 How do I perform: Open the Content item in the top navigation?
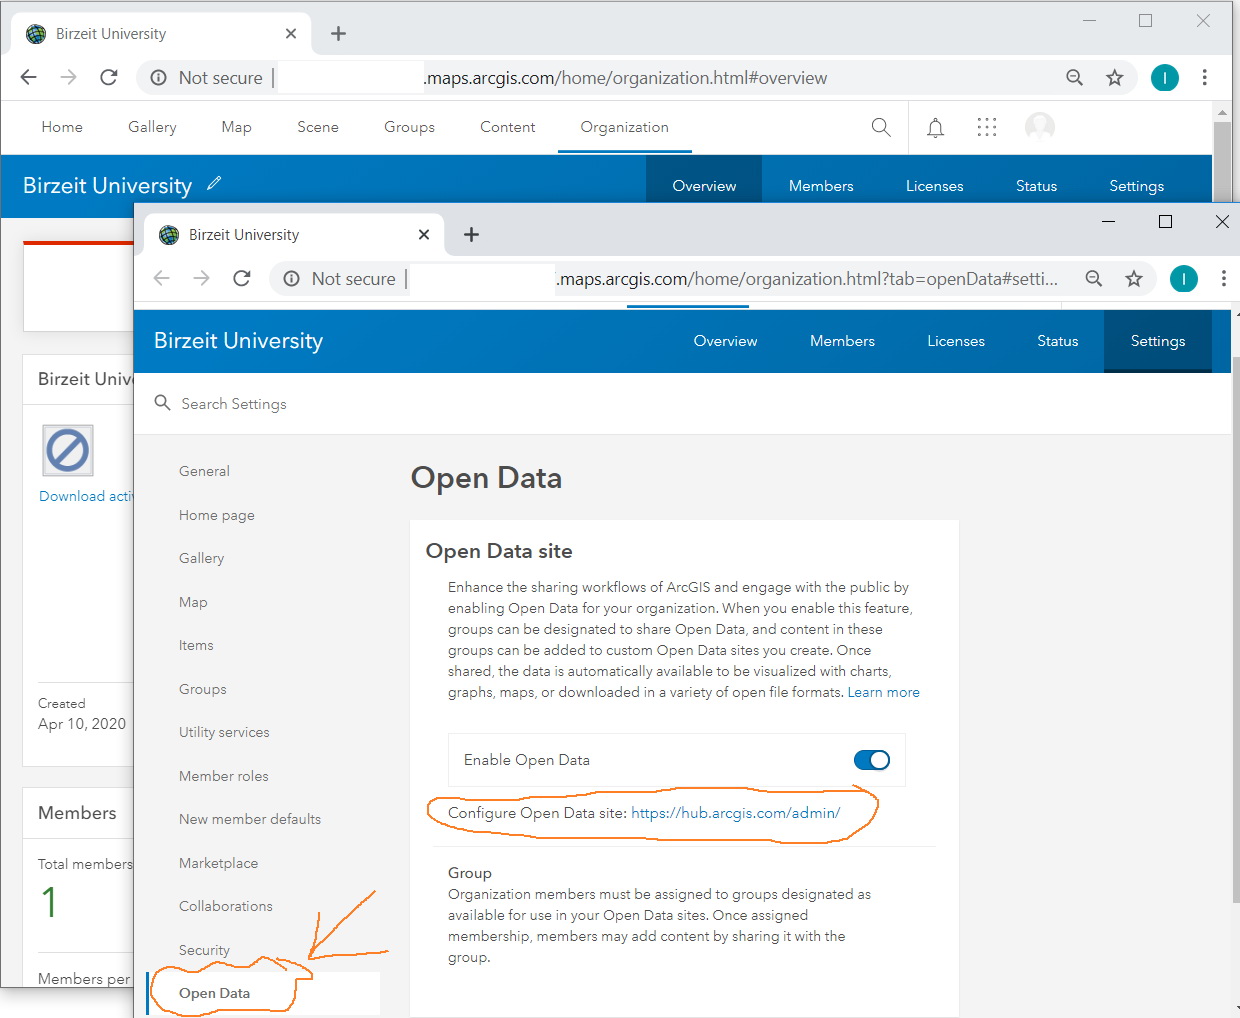pos(508,127)
